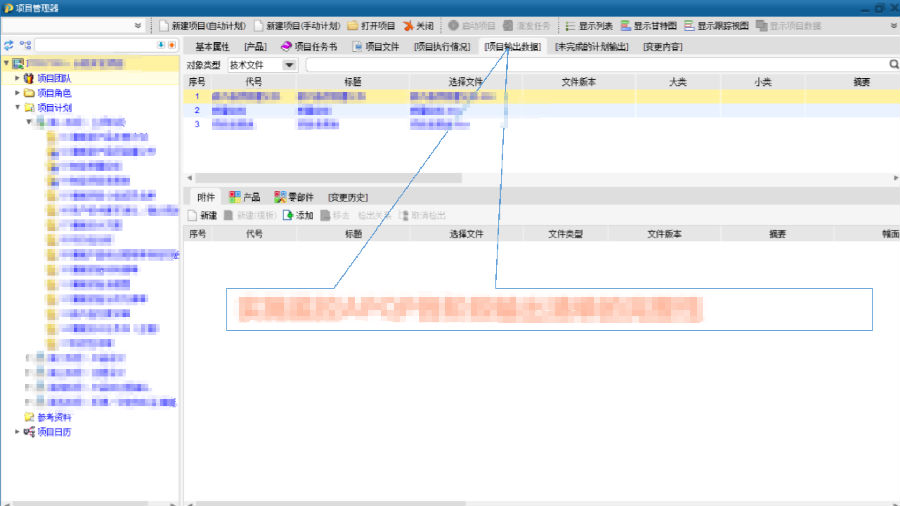
Task: Select row 1 in output data table
Action: click(x=542, y=96)
